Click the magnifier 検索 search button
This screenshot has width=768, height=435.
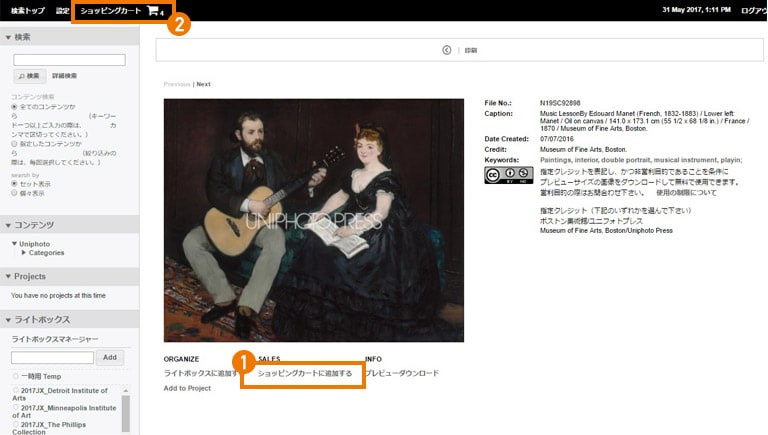coord(29,76)
